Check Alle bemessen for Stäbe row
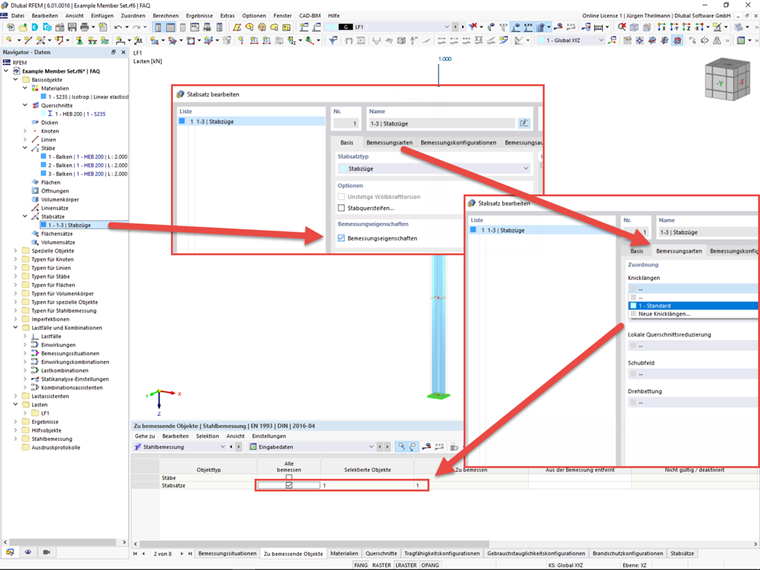Image resolution: width=760 pixels, height=570 pixels. point(289,477)
